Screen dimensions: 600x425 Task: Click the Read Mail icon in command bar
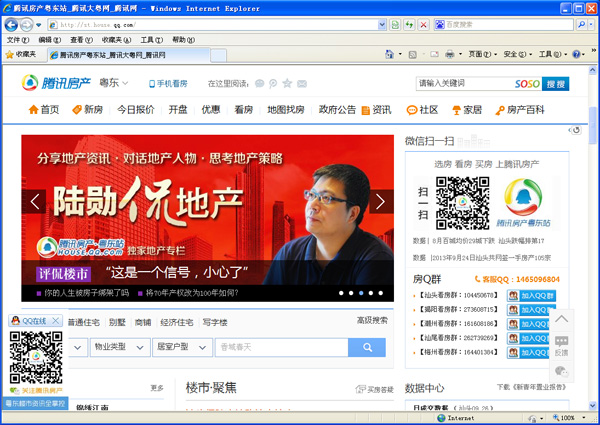point(434,54)
